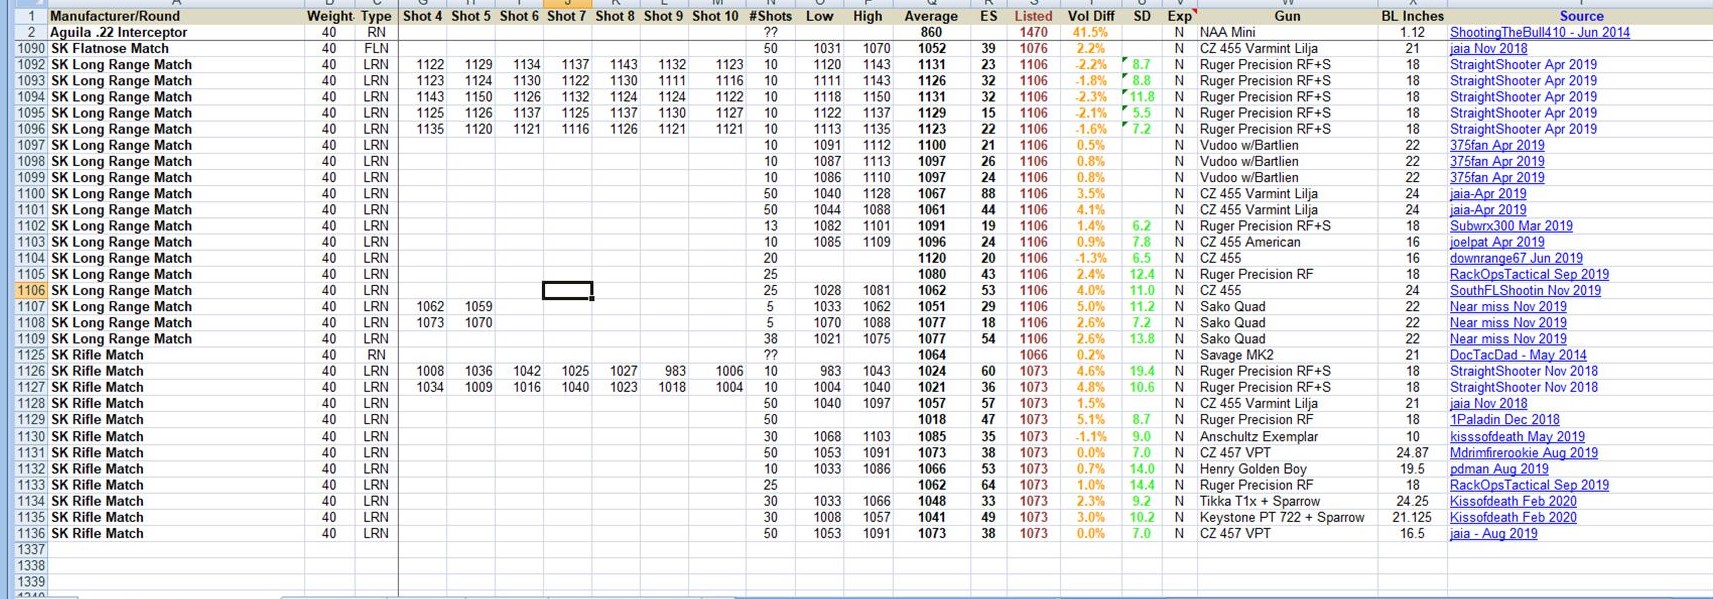The height and width of the screenshot is (599, 1713).
Task: Click the active cell outlined in row 1106
Action: tap(567, 290)
